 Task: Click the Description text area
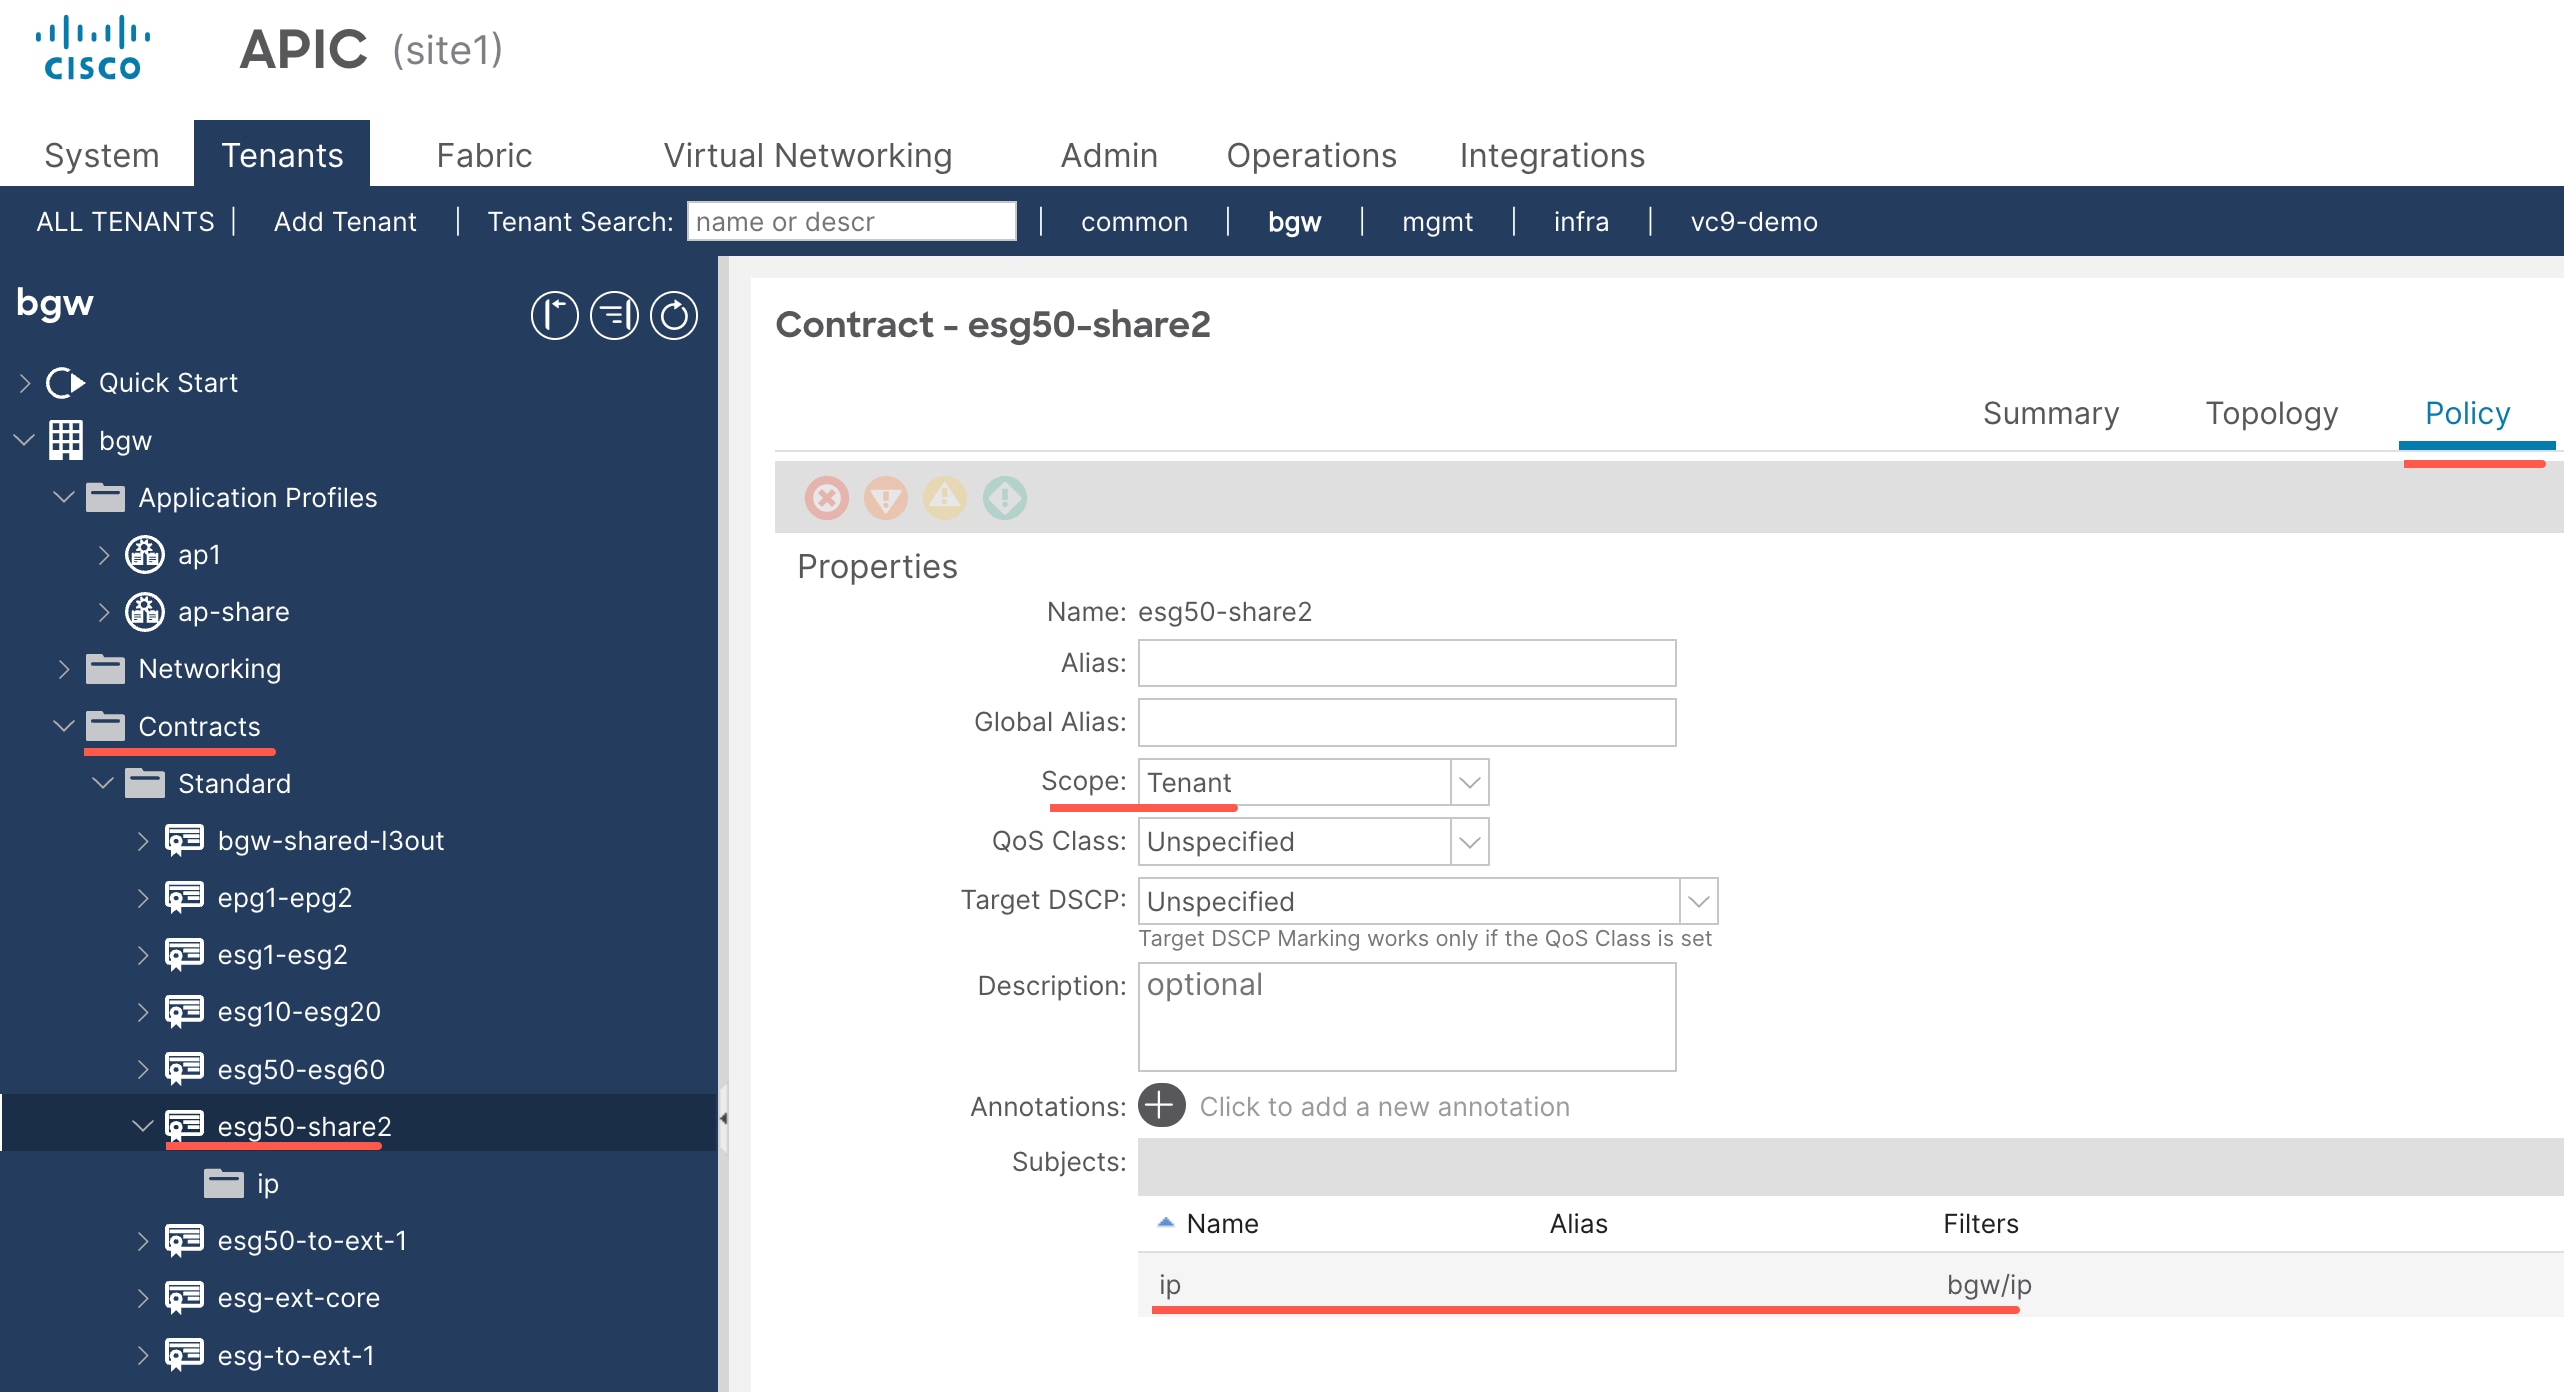[1407, 1017]
